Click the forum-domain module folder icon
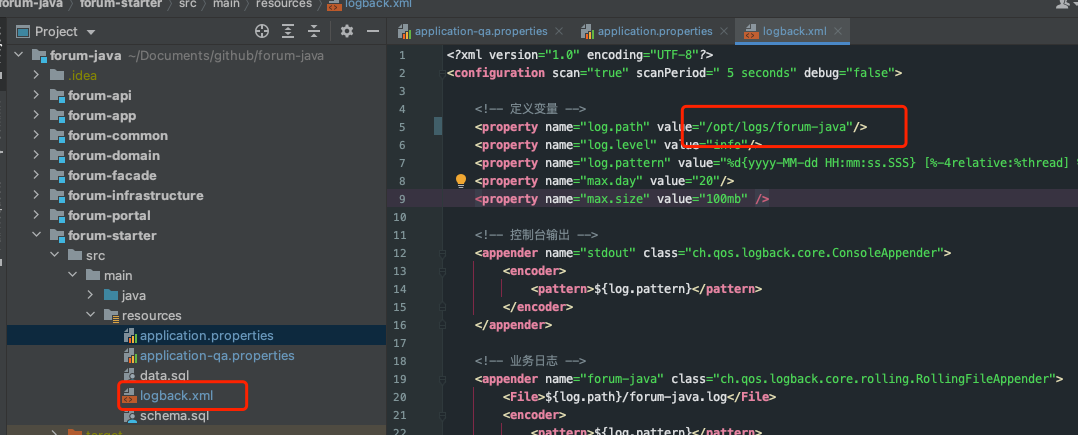The height and width of the screenshot is (435, 1078). pos(57,155)
